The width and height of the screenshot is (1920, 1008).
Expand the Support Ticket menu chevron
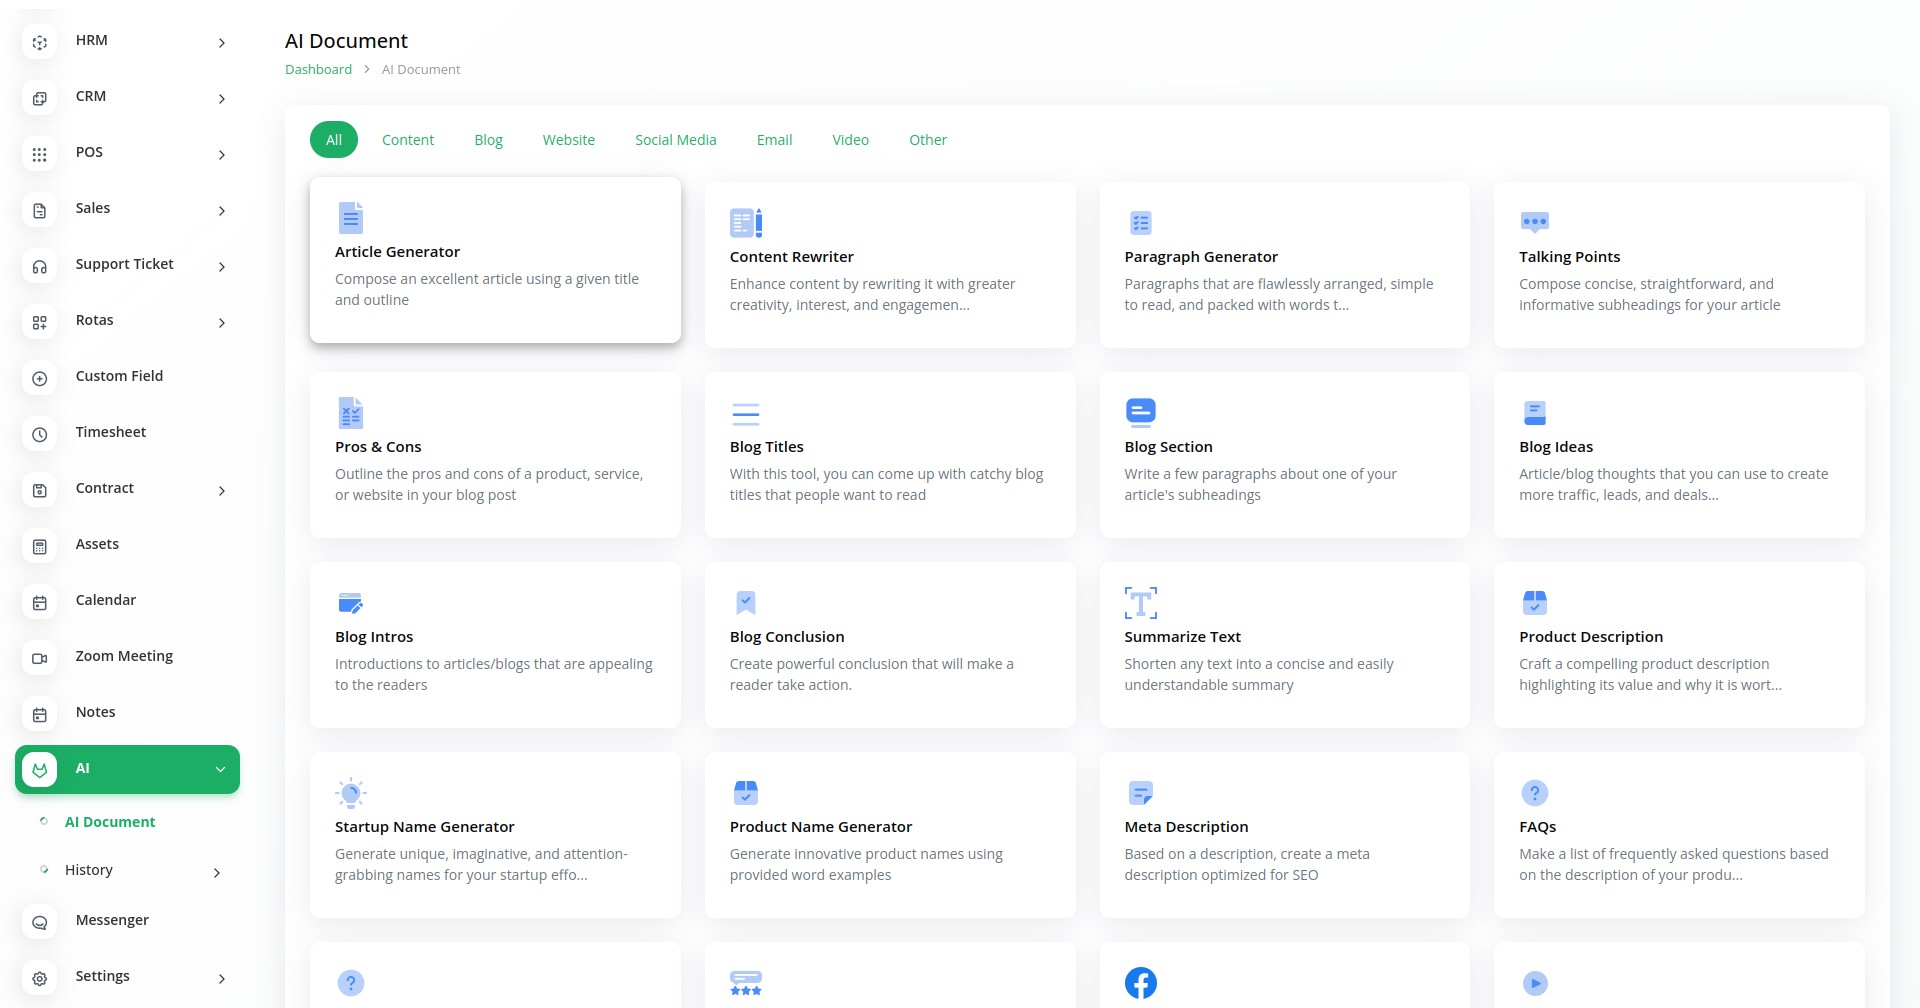[x=222, y=267]
